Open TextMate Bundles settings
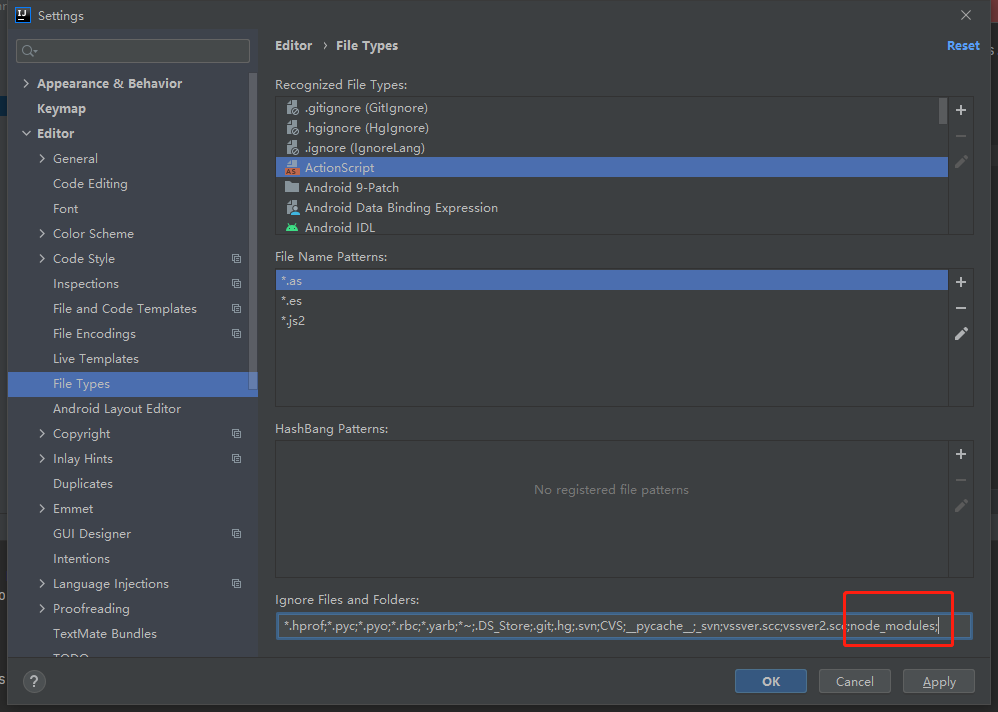The image size is (998, 712). point(105,634)
